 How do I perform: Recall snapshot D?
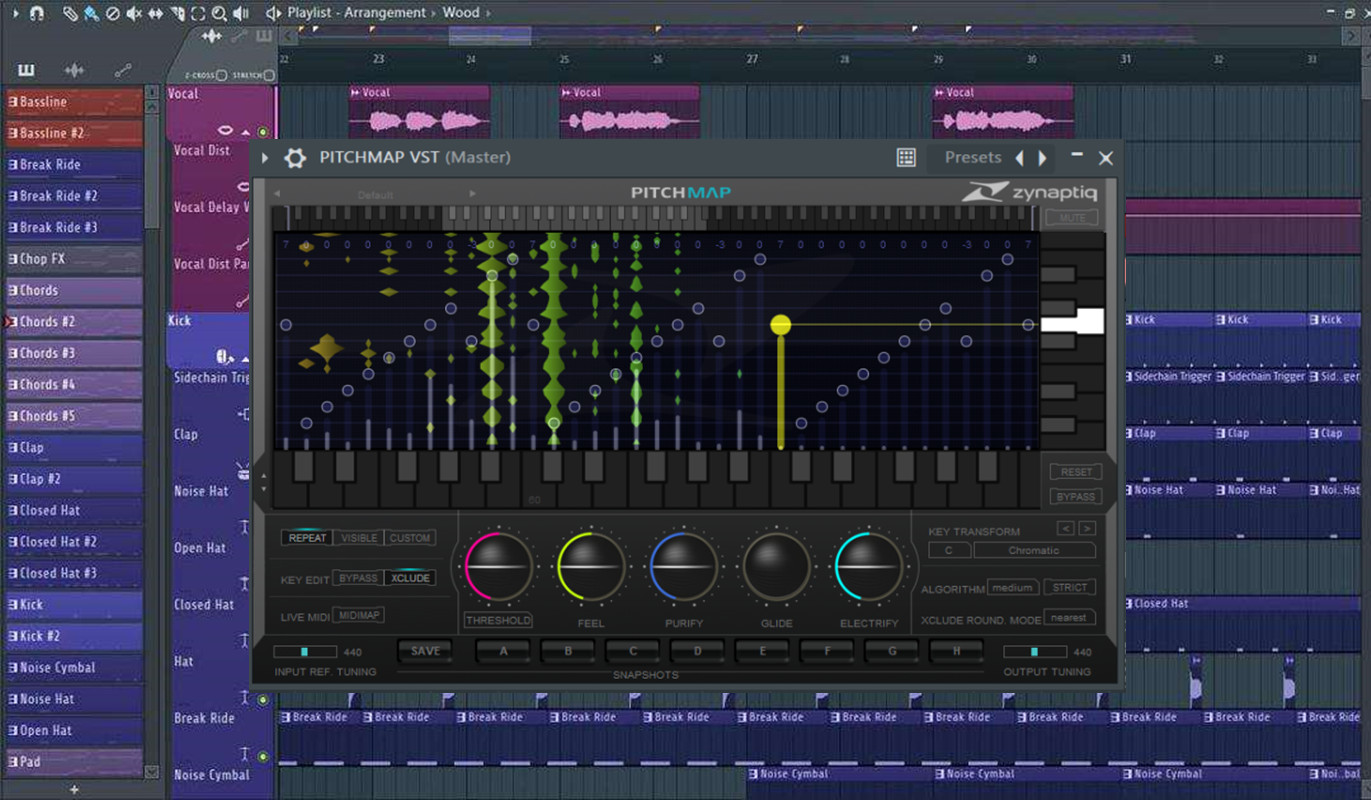click(x=697, y=651)
